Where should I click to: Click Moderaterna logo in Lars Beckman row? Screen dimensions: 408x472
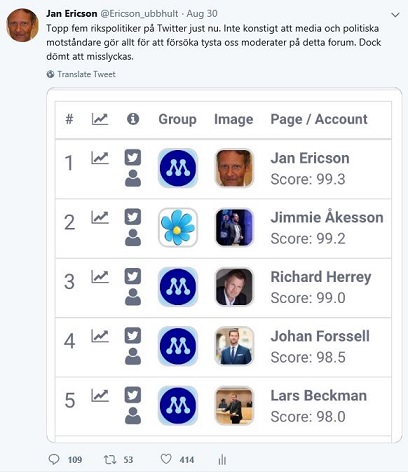[x=178, y=405]
